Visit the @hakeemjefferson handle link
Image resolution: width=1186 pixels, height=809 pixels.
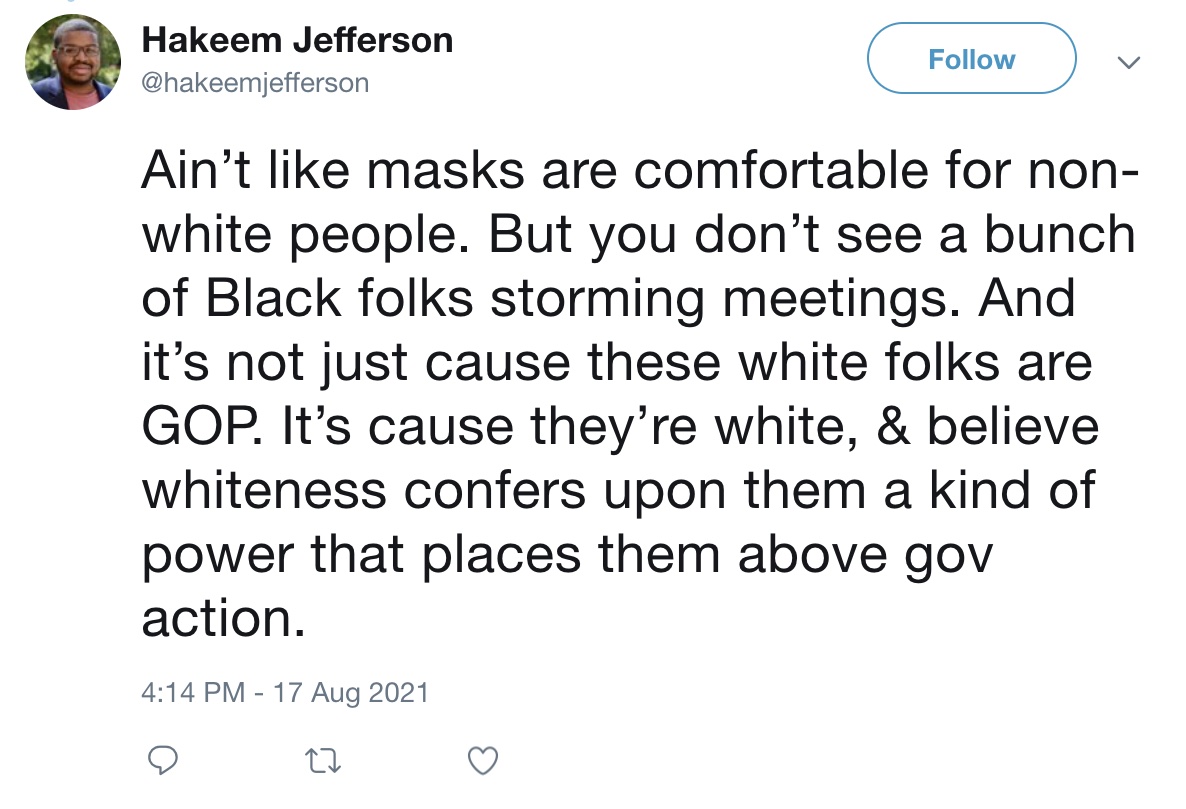click(256, 82)
